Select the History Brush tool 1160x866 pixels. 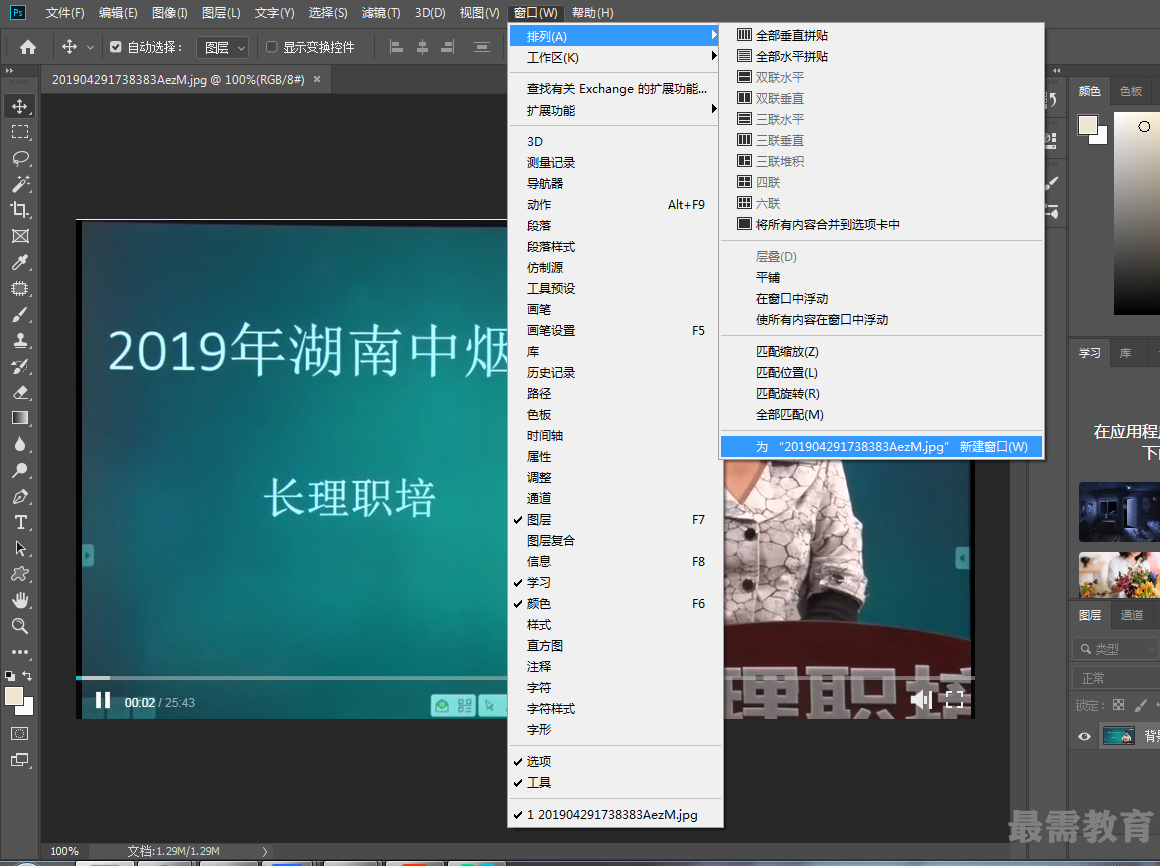click(20, 366)
